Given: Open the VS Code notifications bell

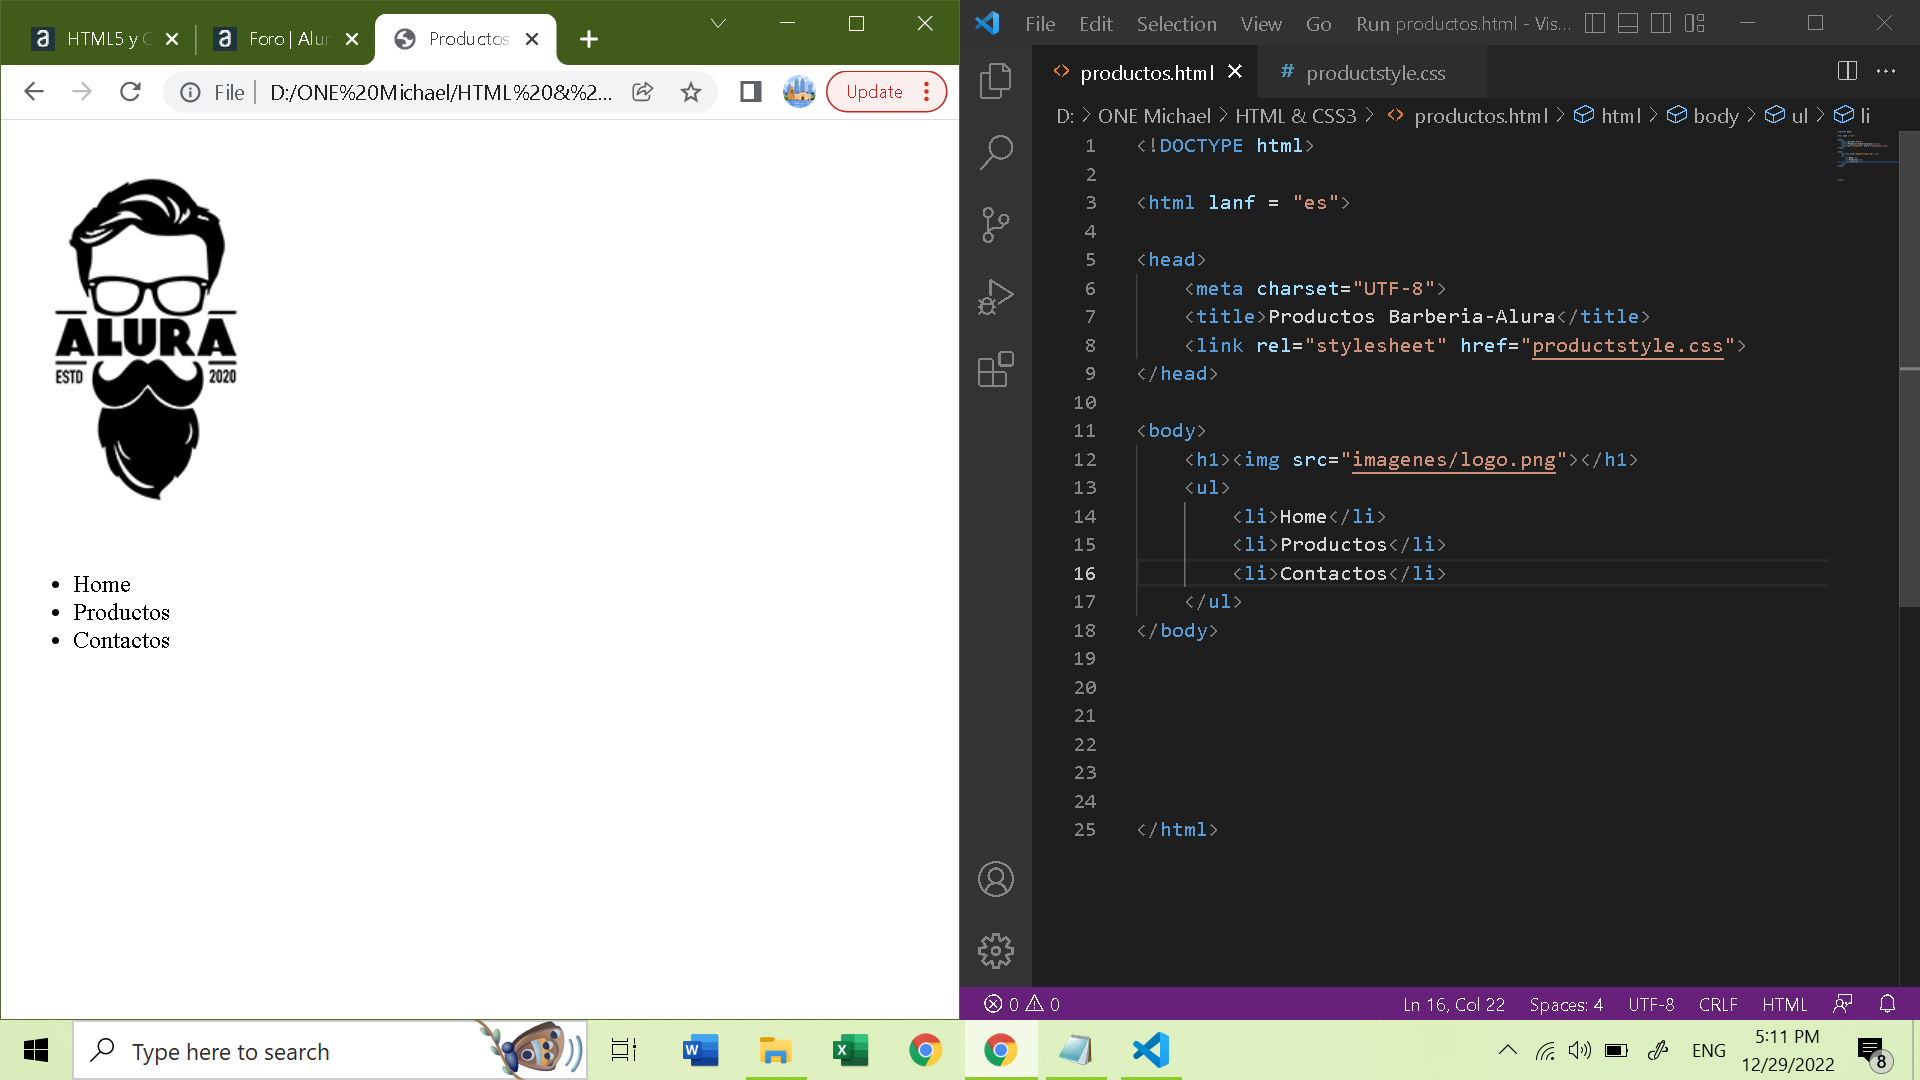Looking at the screenshot, I should point(1887,1004).
